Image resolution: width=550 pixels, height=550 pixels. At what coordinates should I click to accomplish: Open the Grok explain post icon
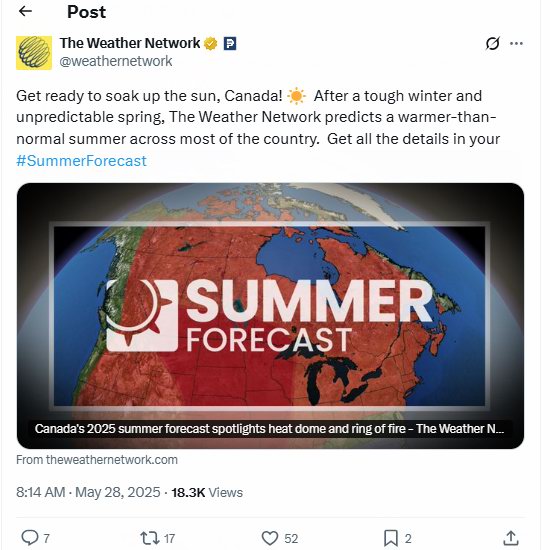(x=492, y=43)
